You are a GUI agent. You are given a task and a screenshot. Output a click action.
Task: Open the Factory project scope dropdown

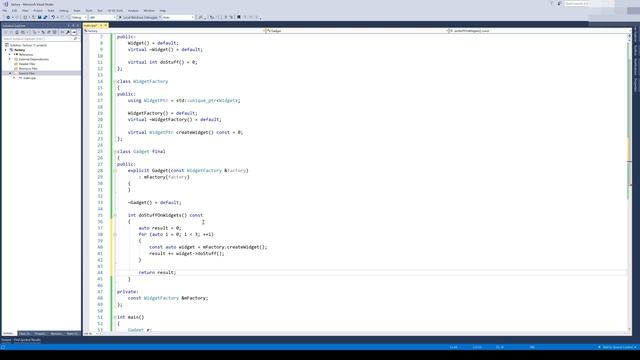[x=173, y=31]
